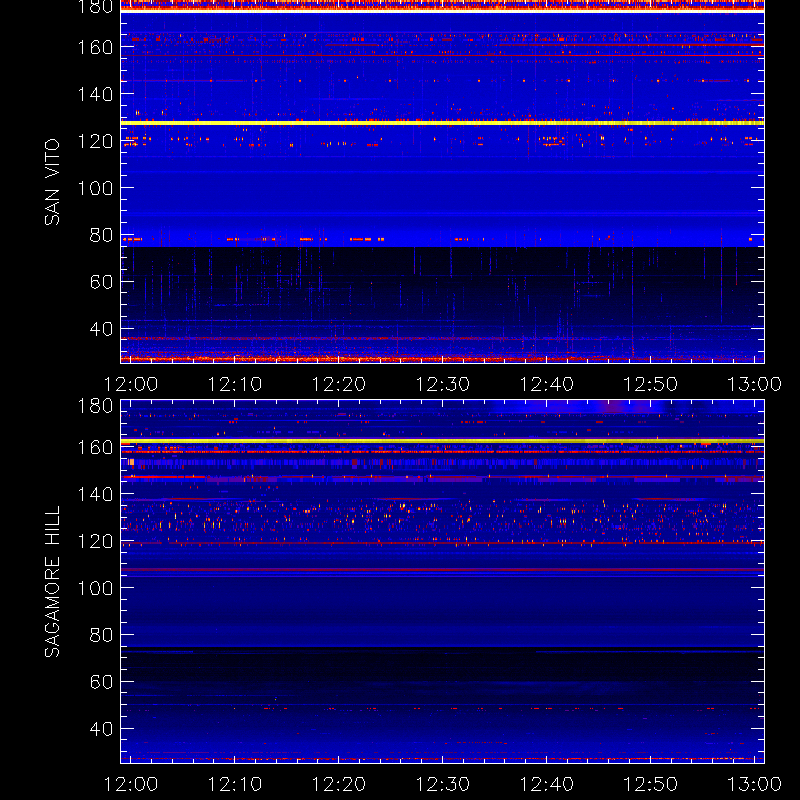The image size is (800, 800).
Task: Click the SAGAMORE HILL axis label
Action: point(52,582)
